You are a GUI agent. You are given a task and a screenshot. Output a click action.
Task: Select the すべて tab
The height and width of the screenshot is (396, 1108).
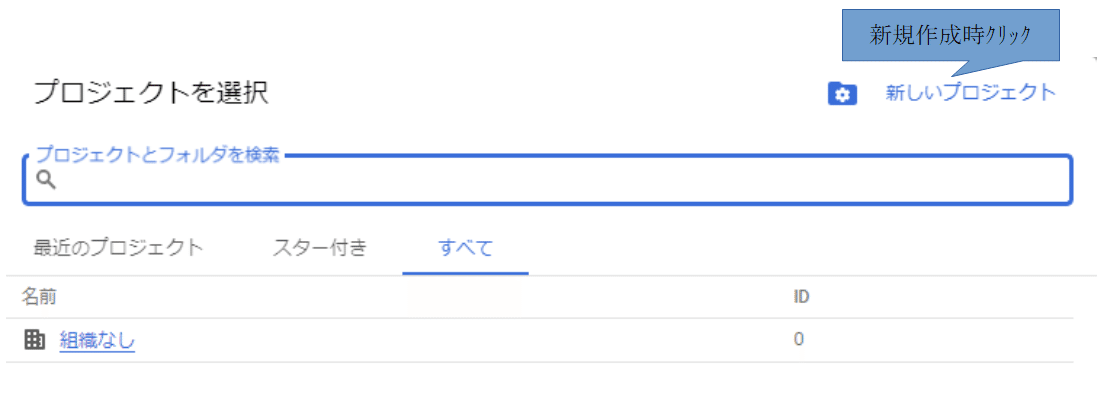point(466,248)
